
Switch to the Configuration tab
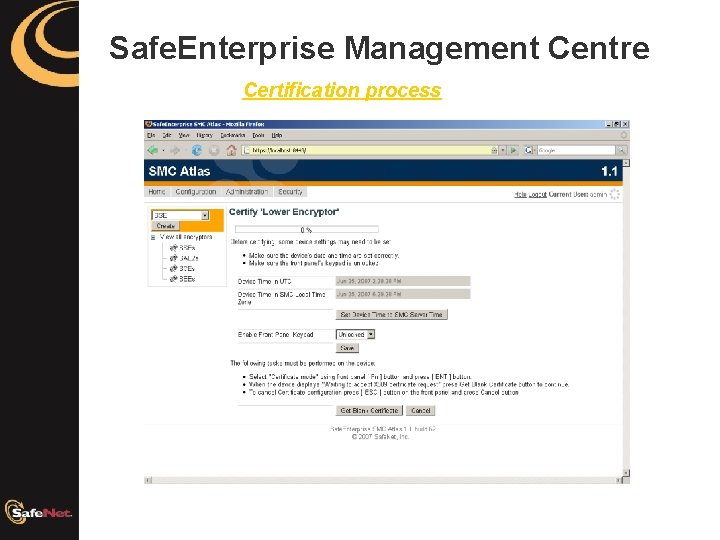tap(196, 192)
